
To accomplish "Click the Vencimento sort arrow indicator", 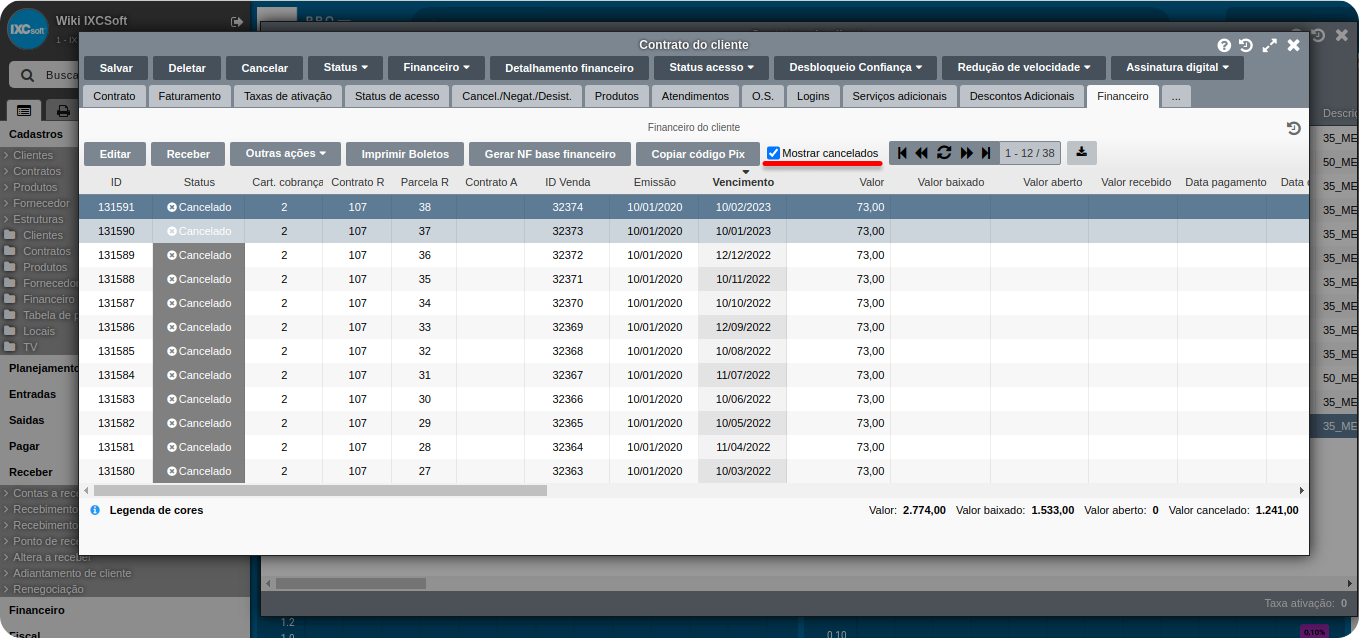I will tap(745, 172).
